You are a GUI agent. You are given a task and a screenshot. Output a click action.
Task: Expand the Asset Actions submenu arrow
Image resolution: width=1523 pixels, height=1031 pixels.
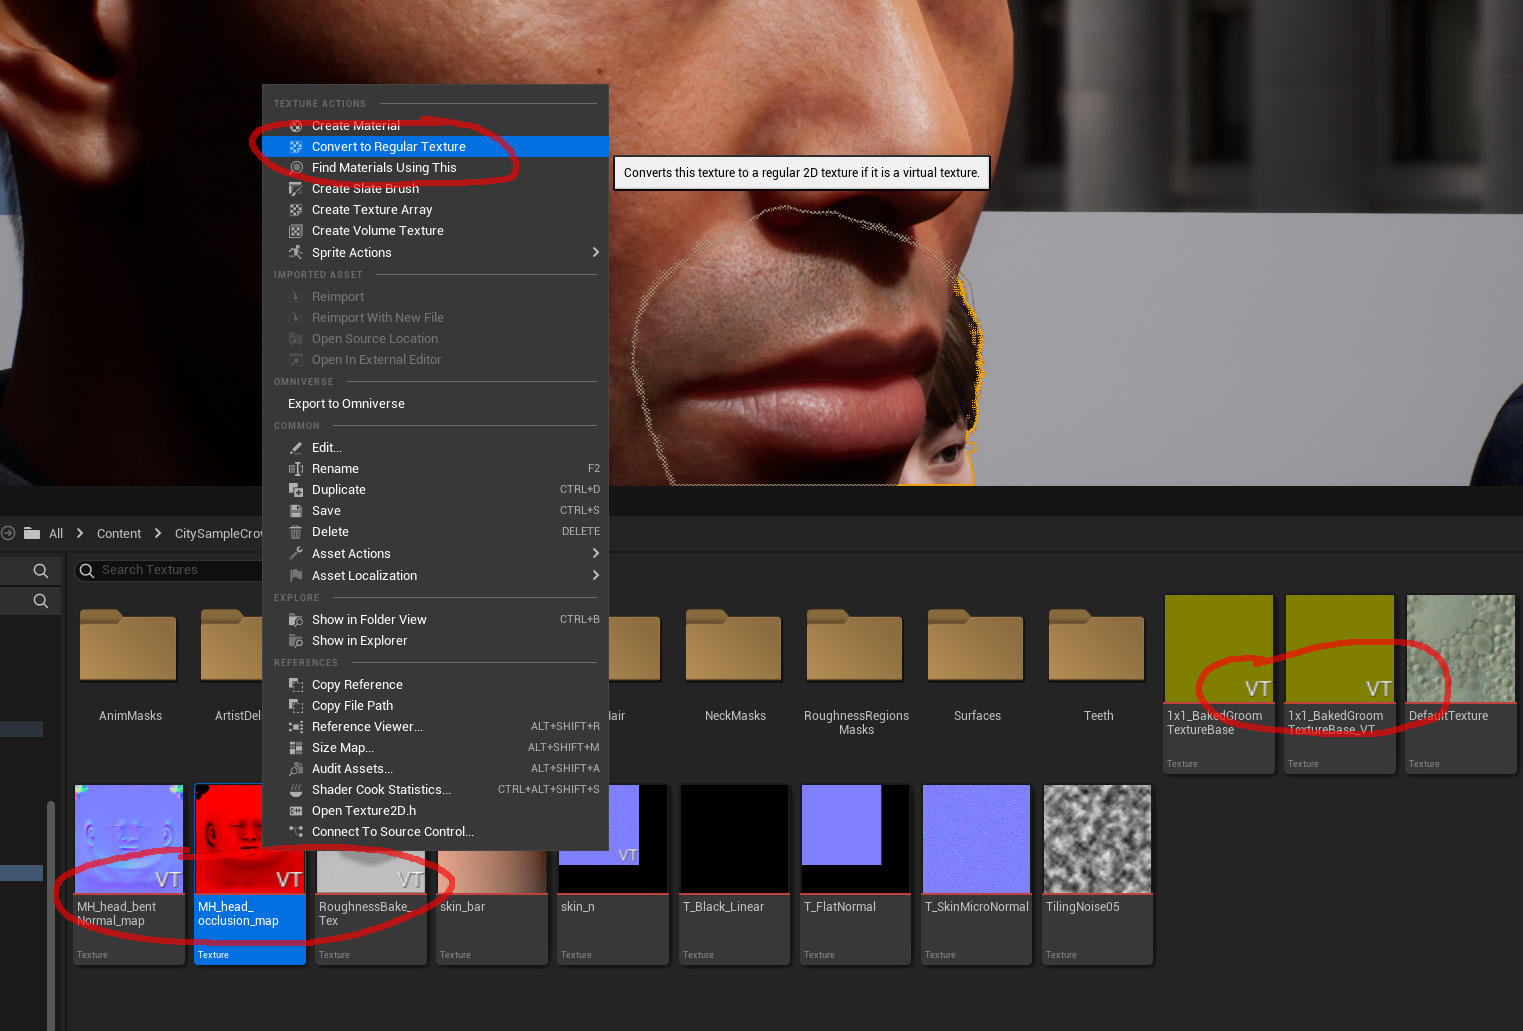[x=595, y=554]
